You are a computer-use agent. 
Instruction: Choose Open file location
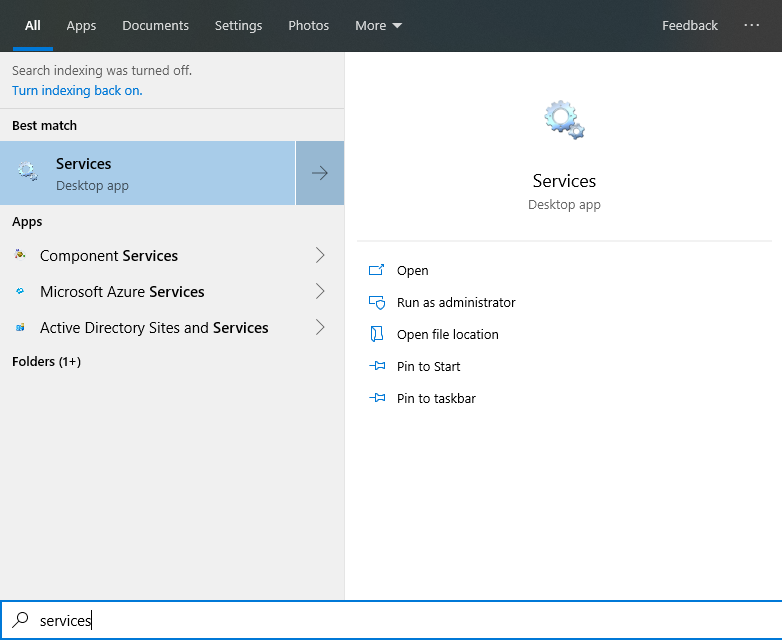[447, 334]
